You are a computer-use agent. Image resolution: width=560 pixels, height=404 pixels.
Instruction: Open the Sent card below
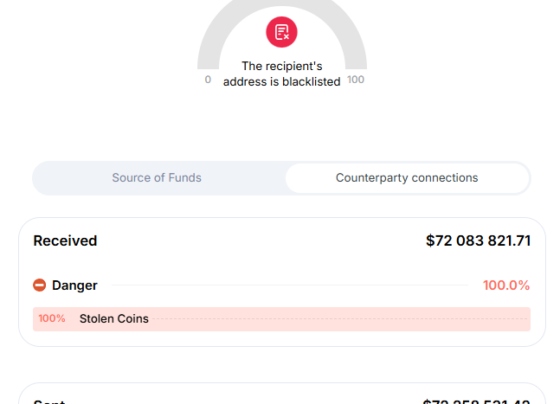[282, 393]
